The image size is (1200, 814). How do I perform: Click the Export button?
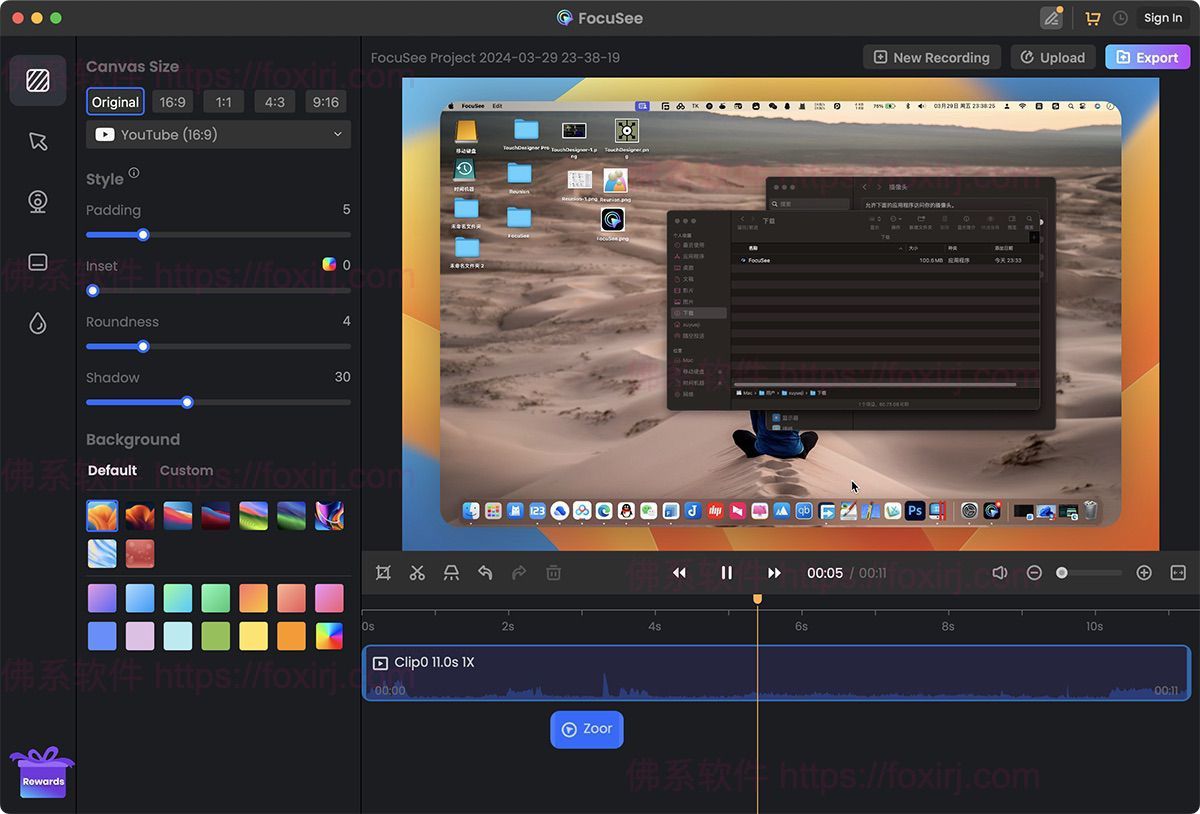[1147, 57]
